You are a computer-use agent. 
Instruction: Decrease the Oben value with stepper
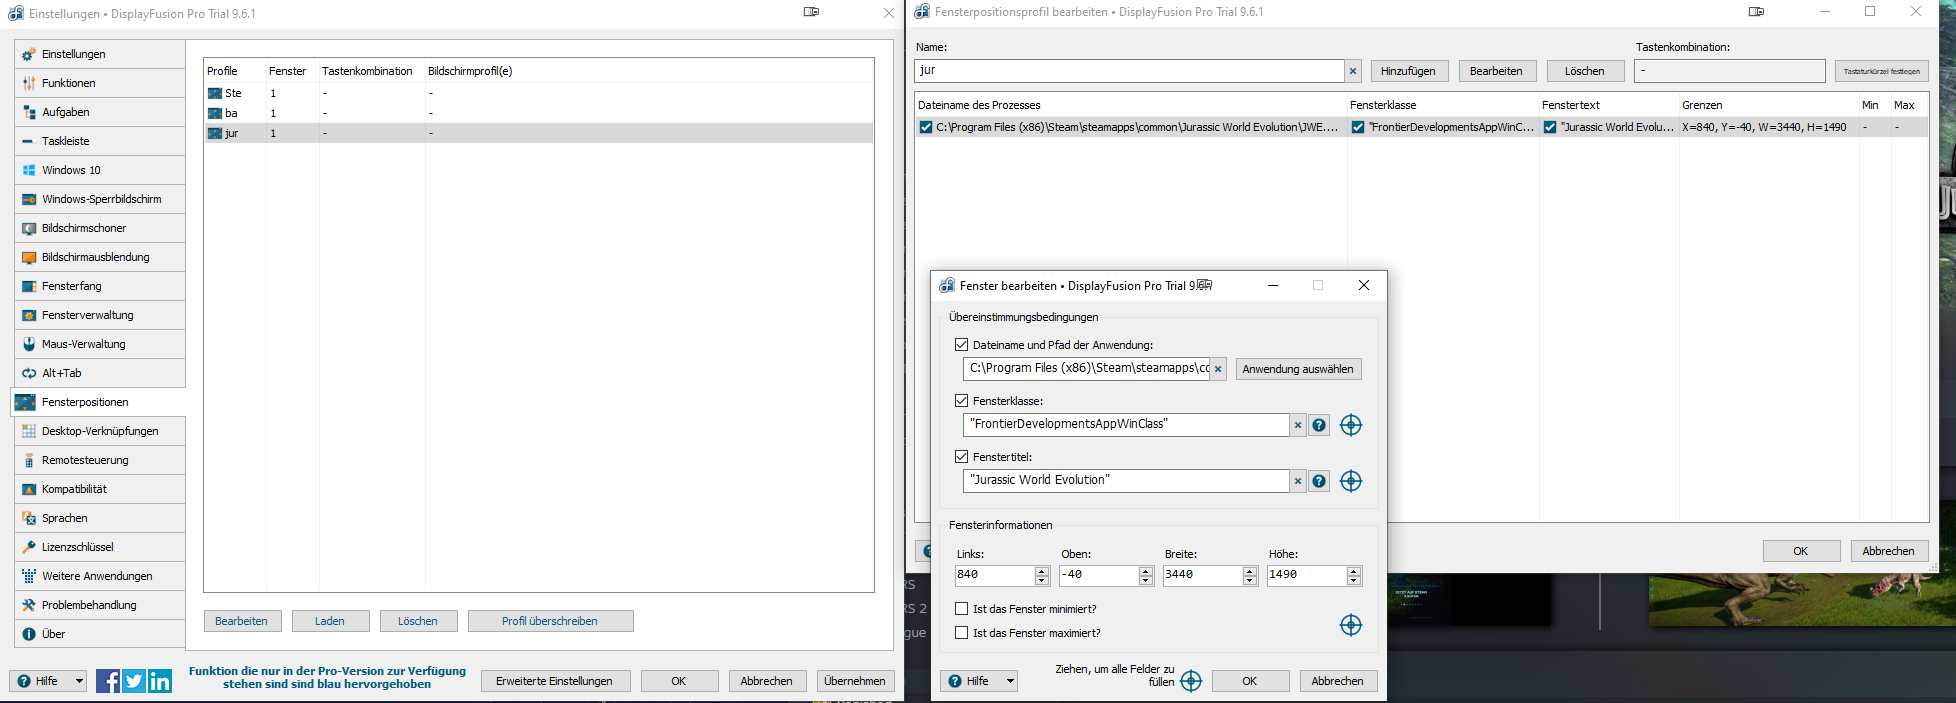click(x=1146, y=580)
